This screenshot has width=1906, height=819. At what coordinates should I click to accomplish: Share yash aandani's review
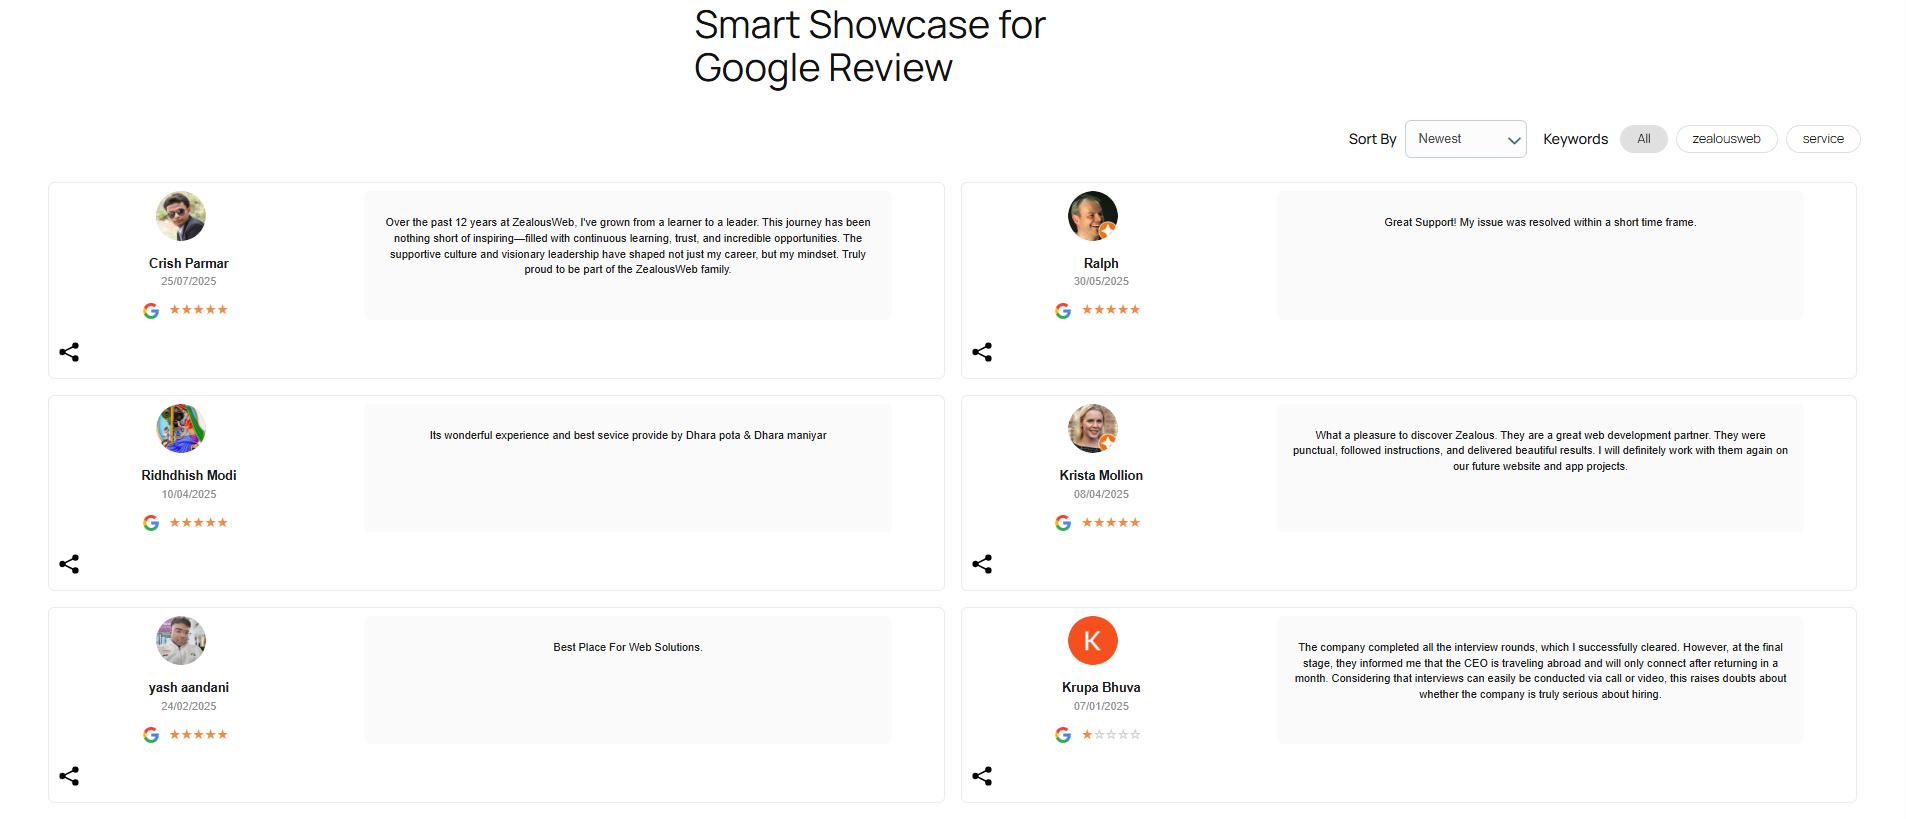pyautogui.click(x=69, y=776)
